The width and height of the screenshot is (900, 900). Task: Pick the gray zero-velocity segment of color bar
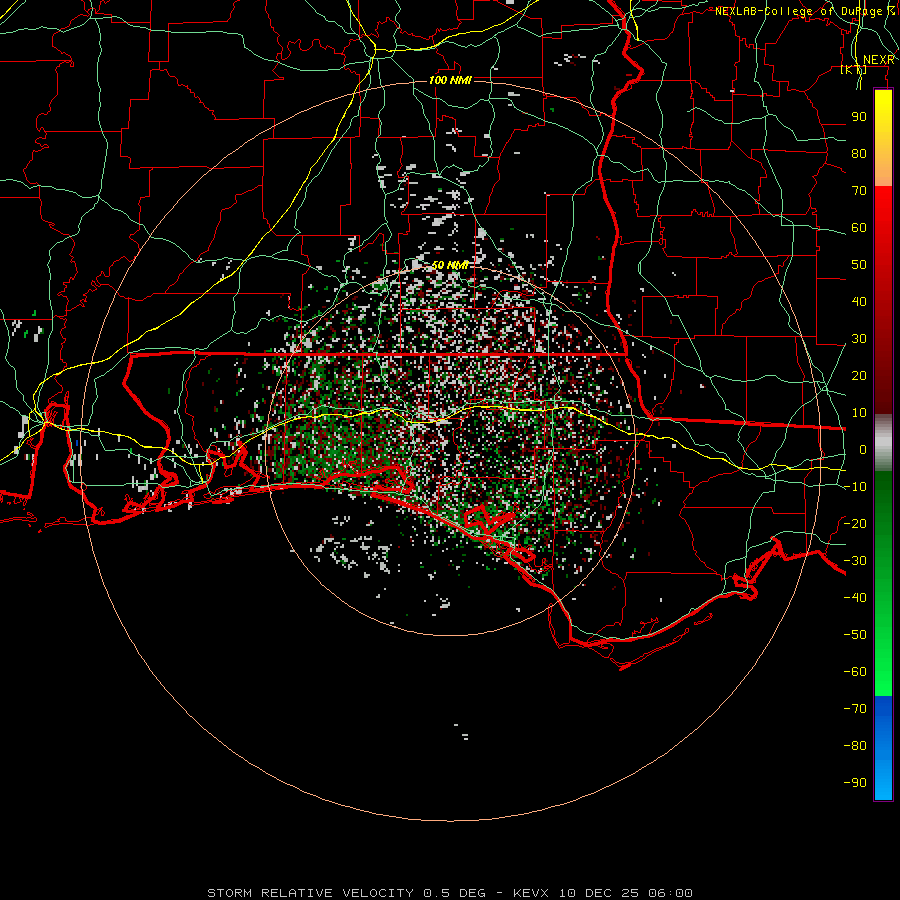883,443
